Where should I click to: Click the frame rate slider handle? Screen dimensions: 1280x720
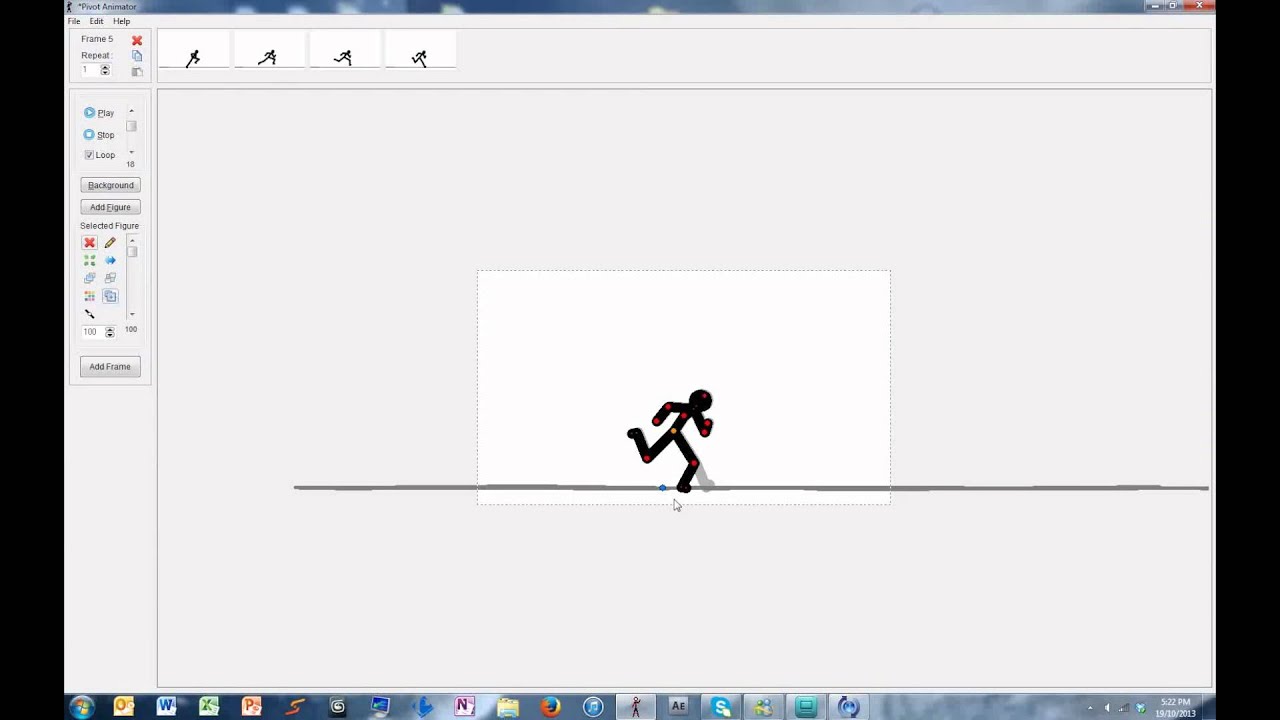click(131, 127)
